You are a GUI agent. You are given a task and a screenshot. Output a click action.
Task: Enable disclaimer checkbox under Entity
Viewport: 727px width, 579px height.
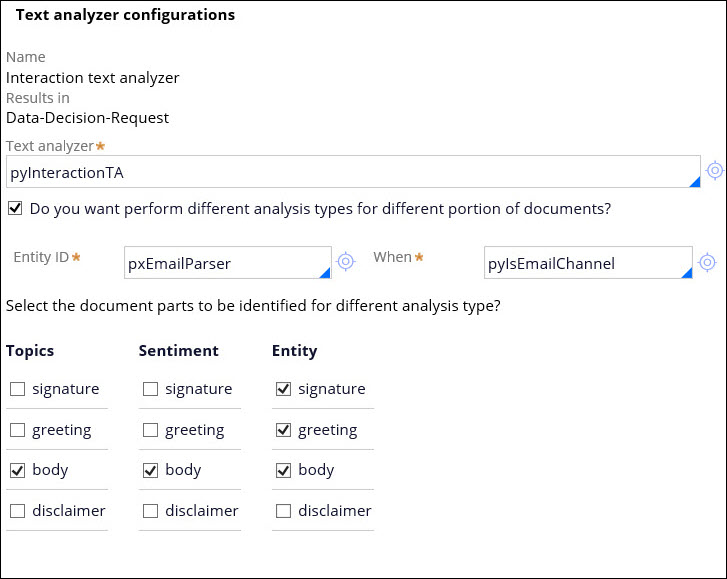(x=283, y=511)
